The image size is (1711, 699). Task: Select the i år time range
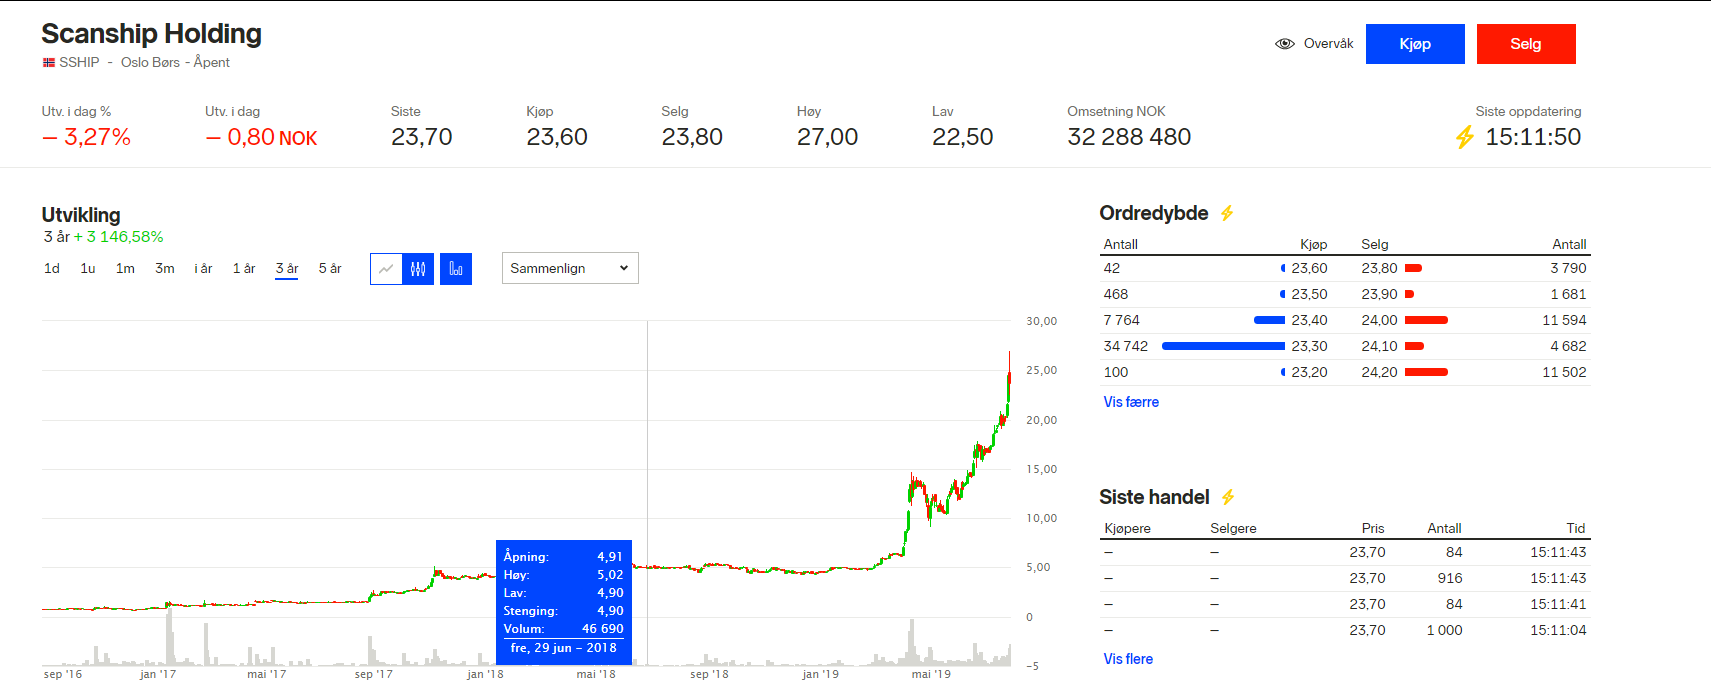(x=203, y=268)
